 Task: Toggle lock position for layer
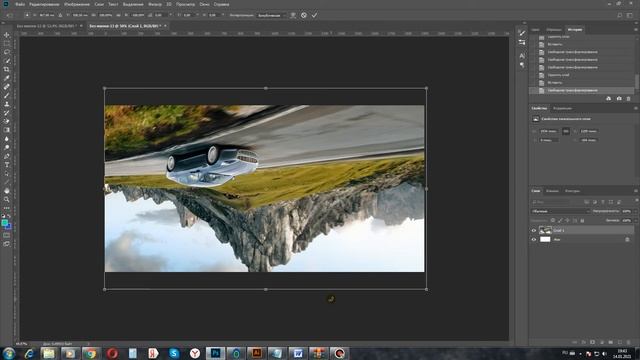click(568, 220)
